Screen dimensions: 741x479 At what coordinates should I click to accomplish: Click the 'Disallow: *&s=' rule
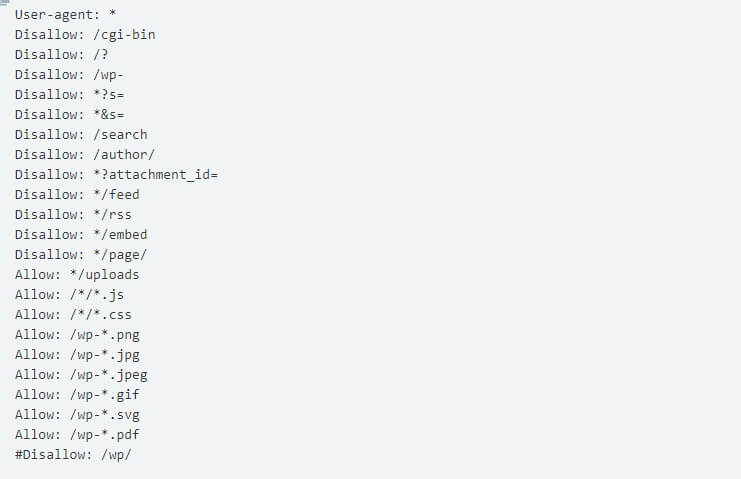click(69, 114)
